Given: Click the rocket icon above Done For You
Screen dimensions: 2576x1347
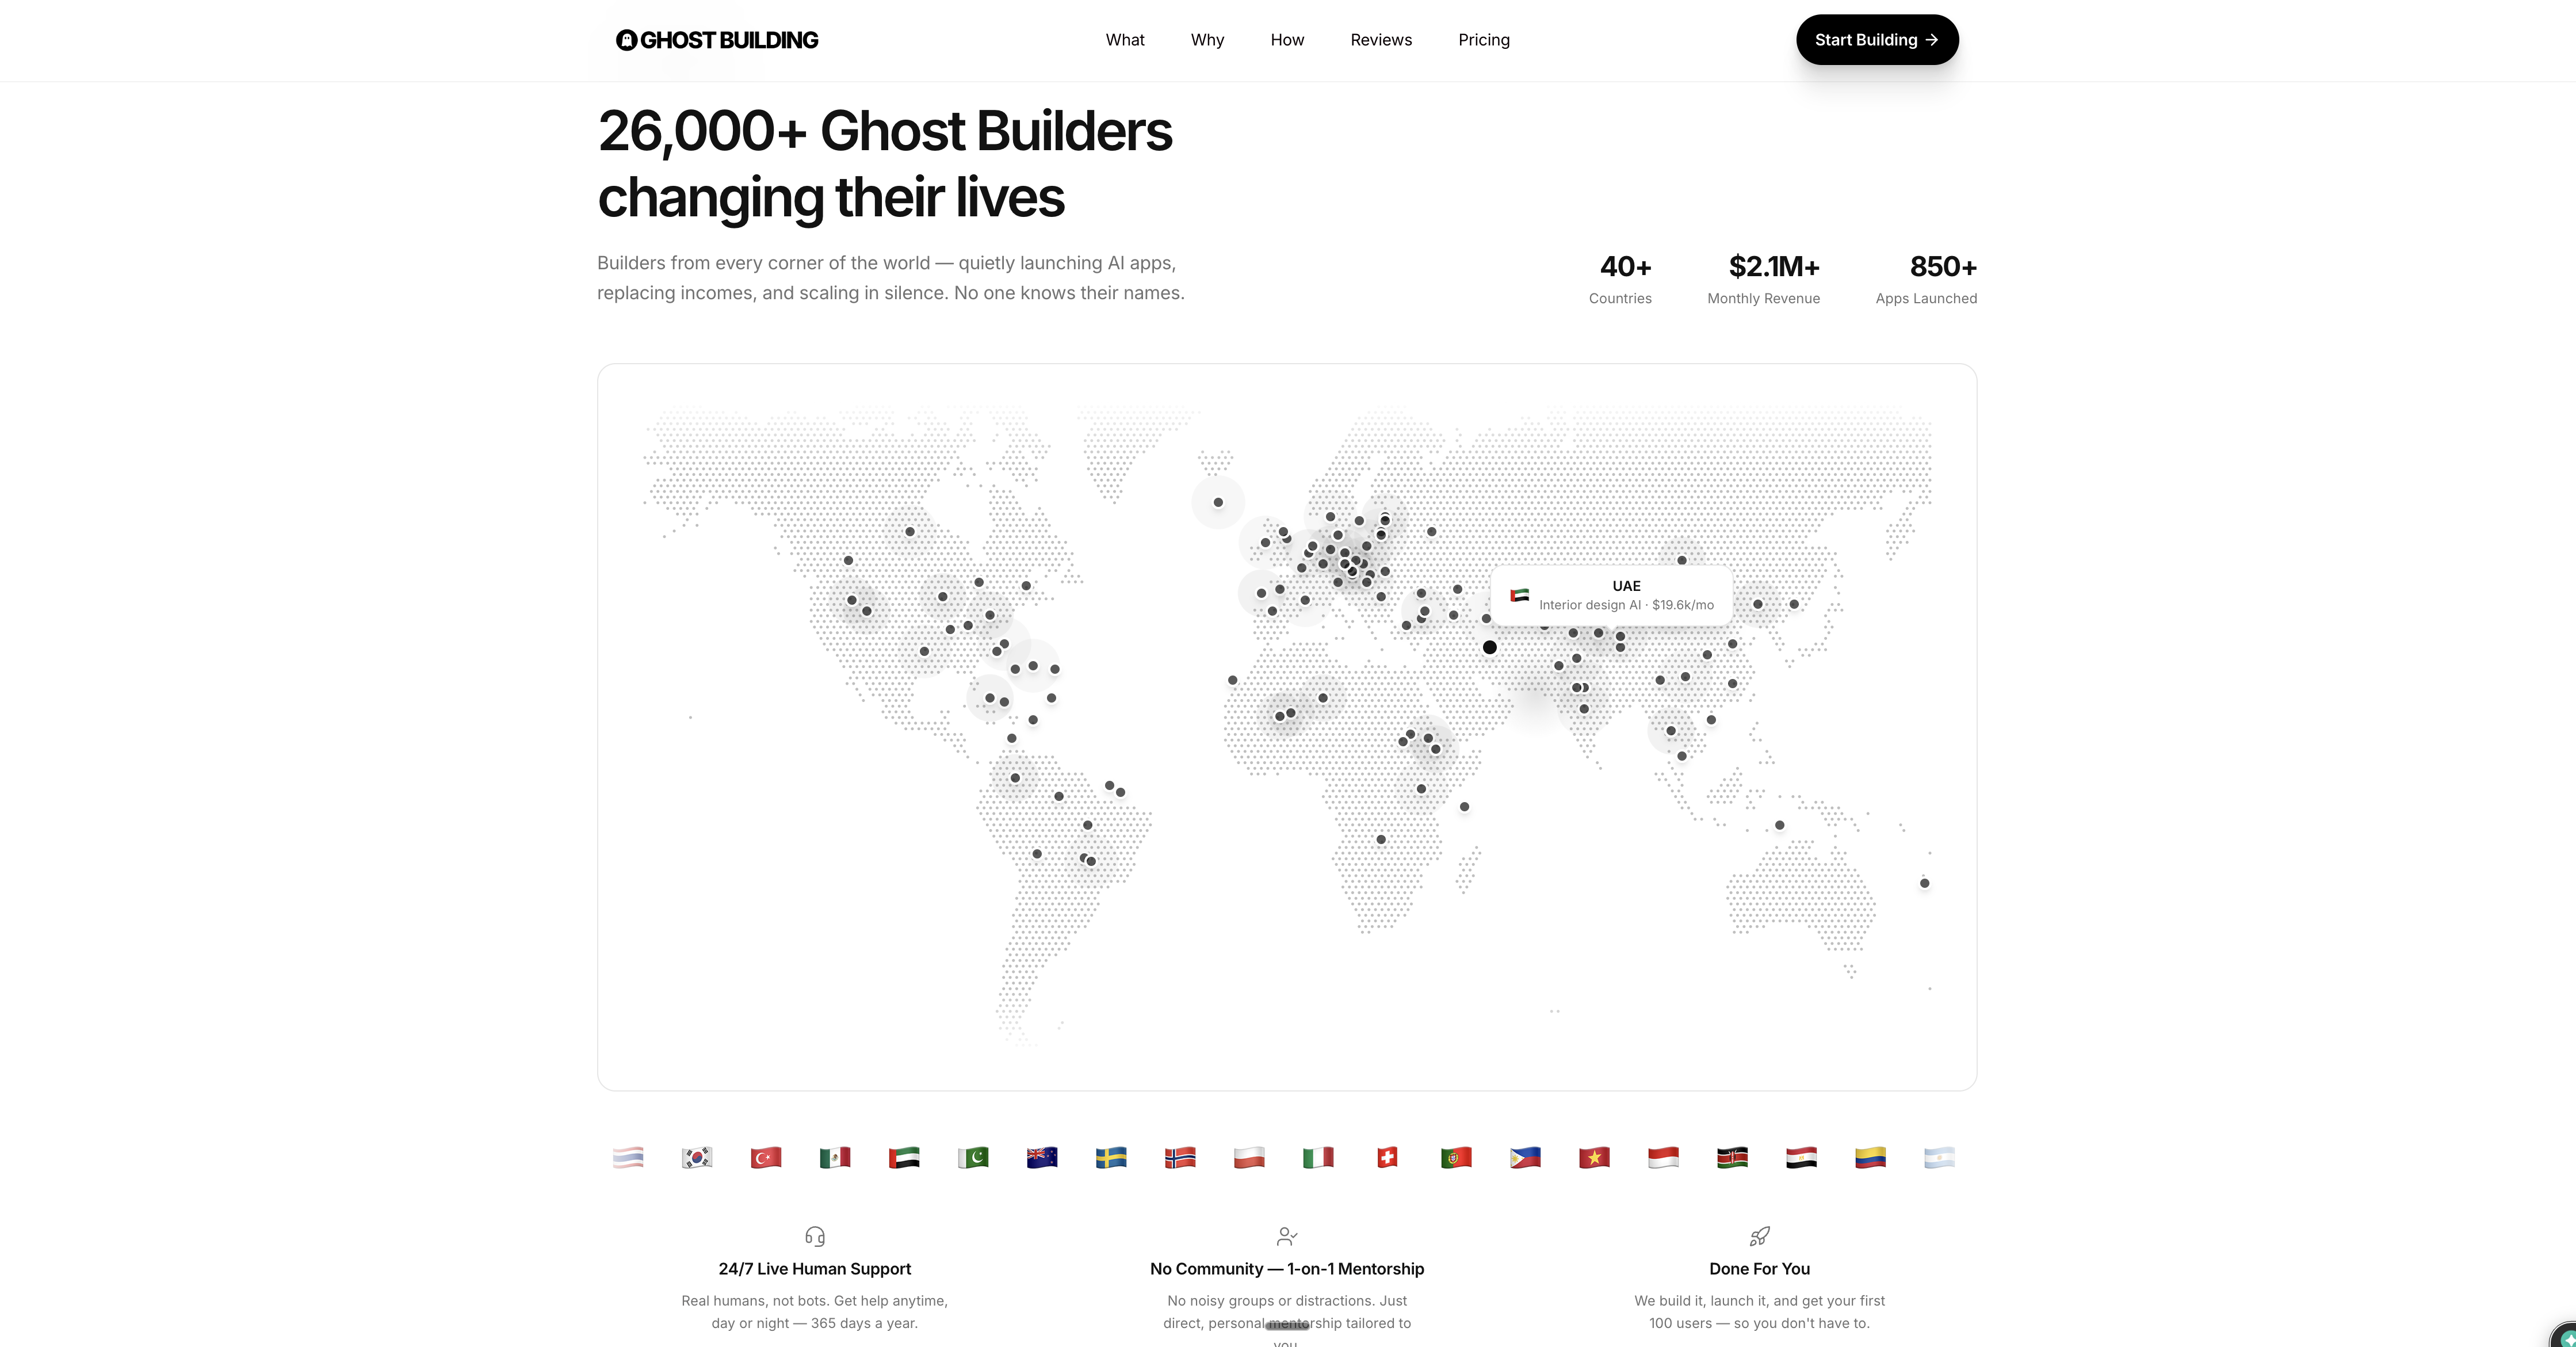Looking at the screenshot, I should pos(1759,1236).
